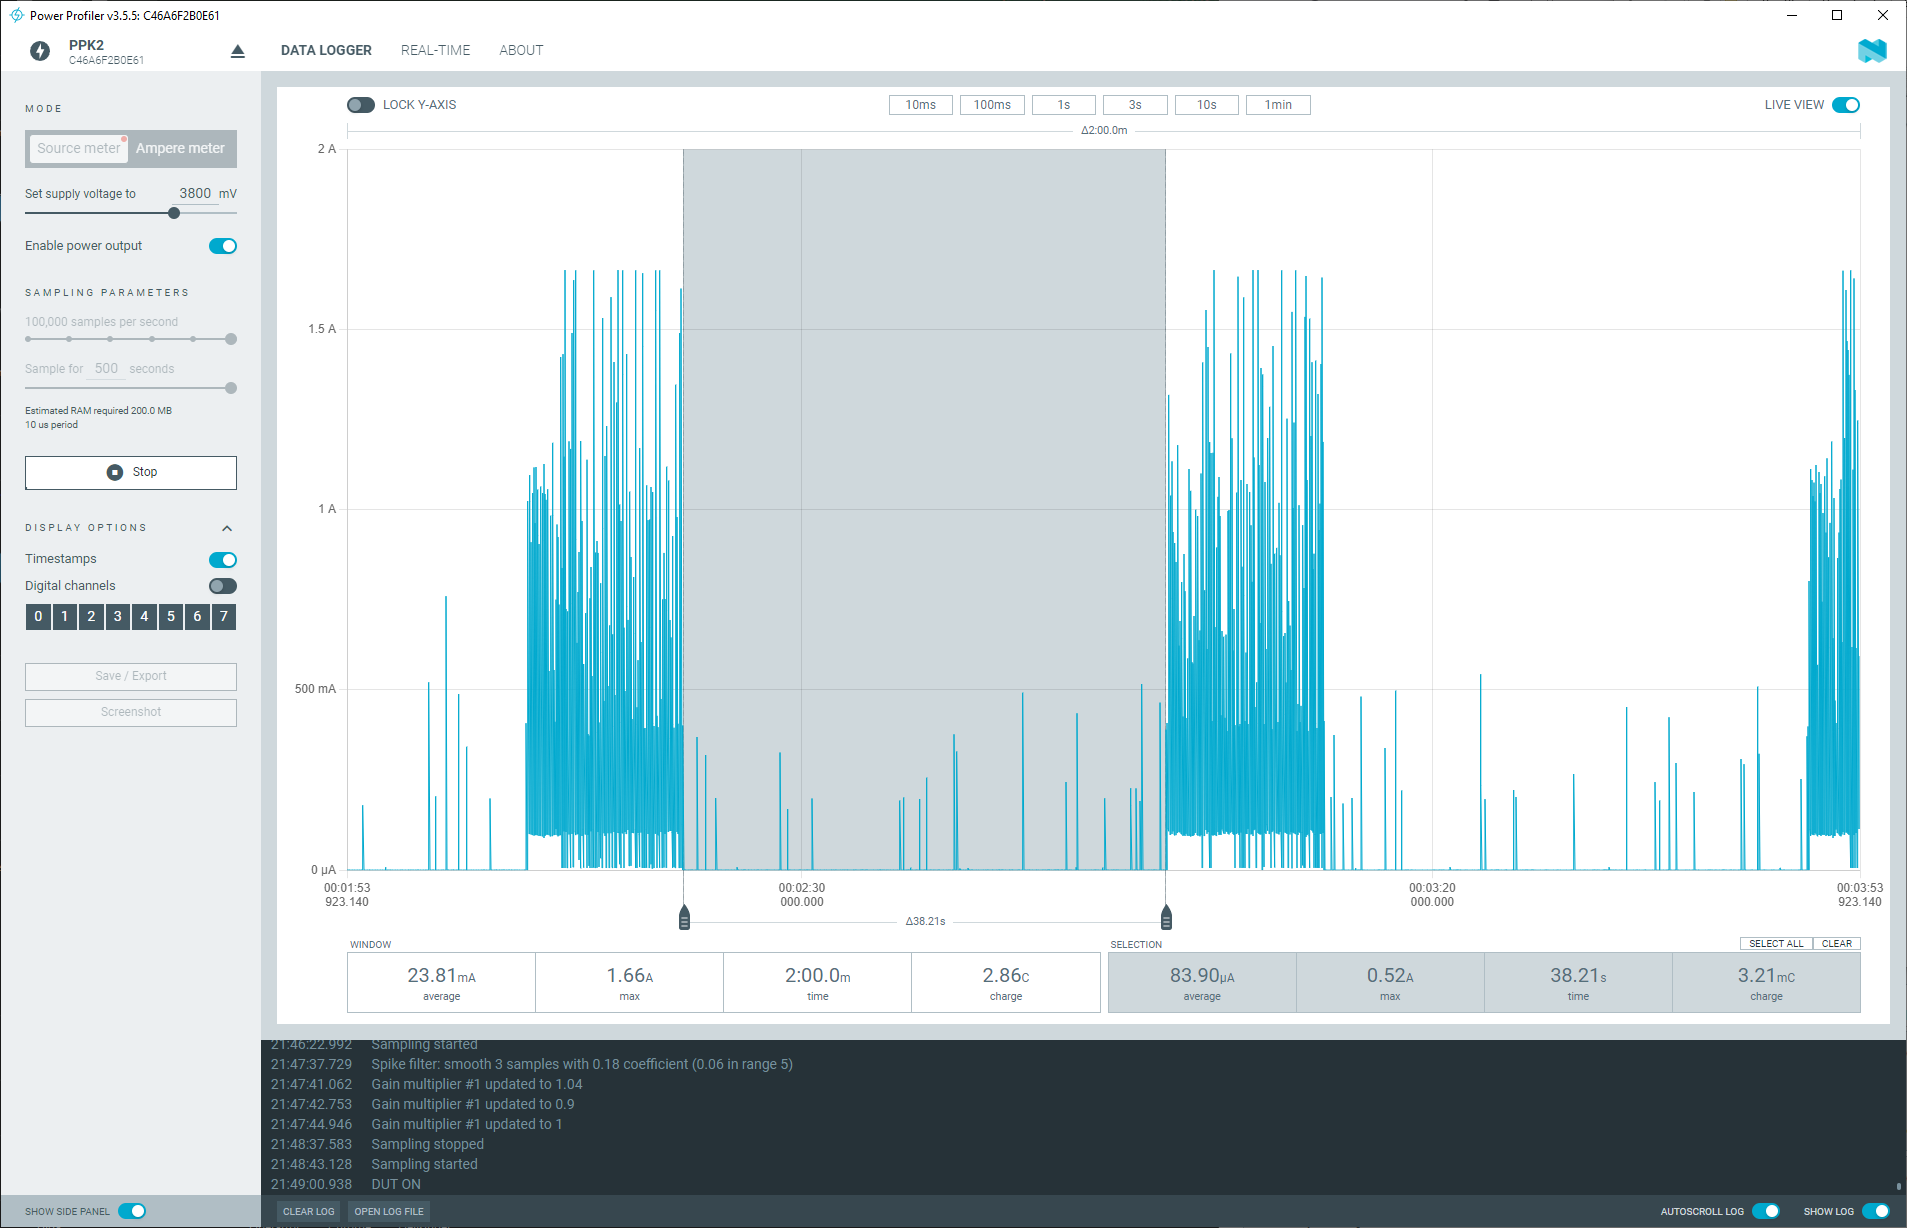Click the PPK2 device lightning icon
1907x1228 pixels.
coord(40,51)
